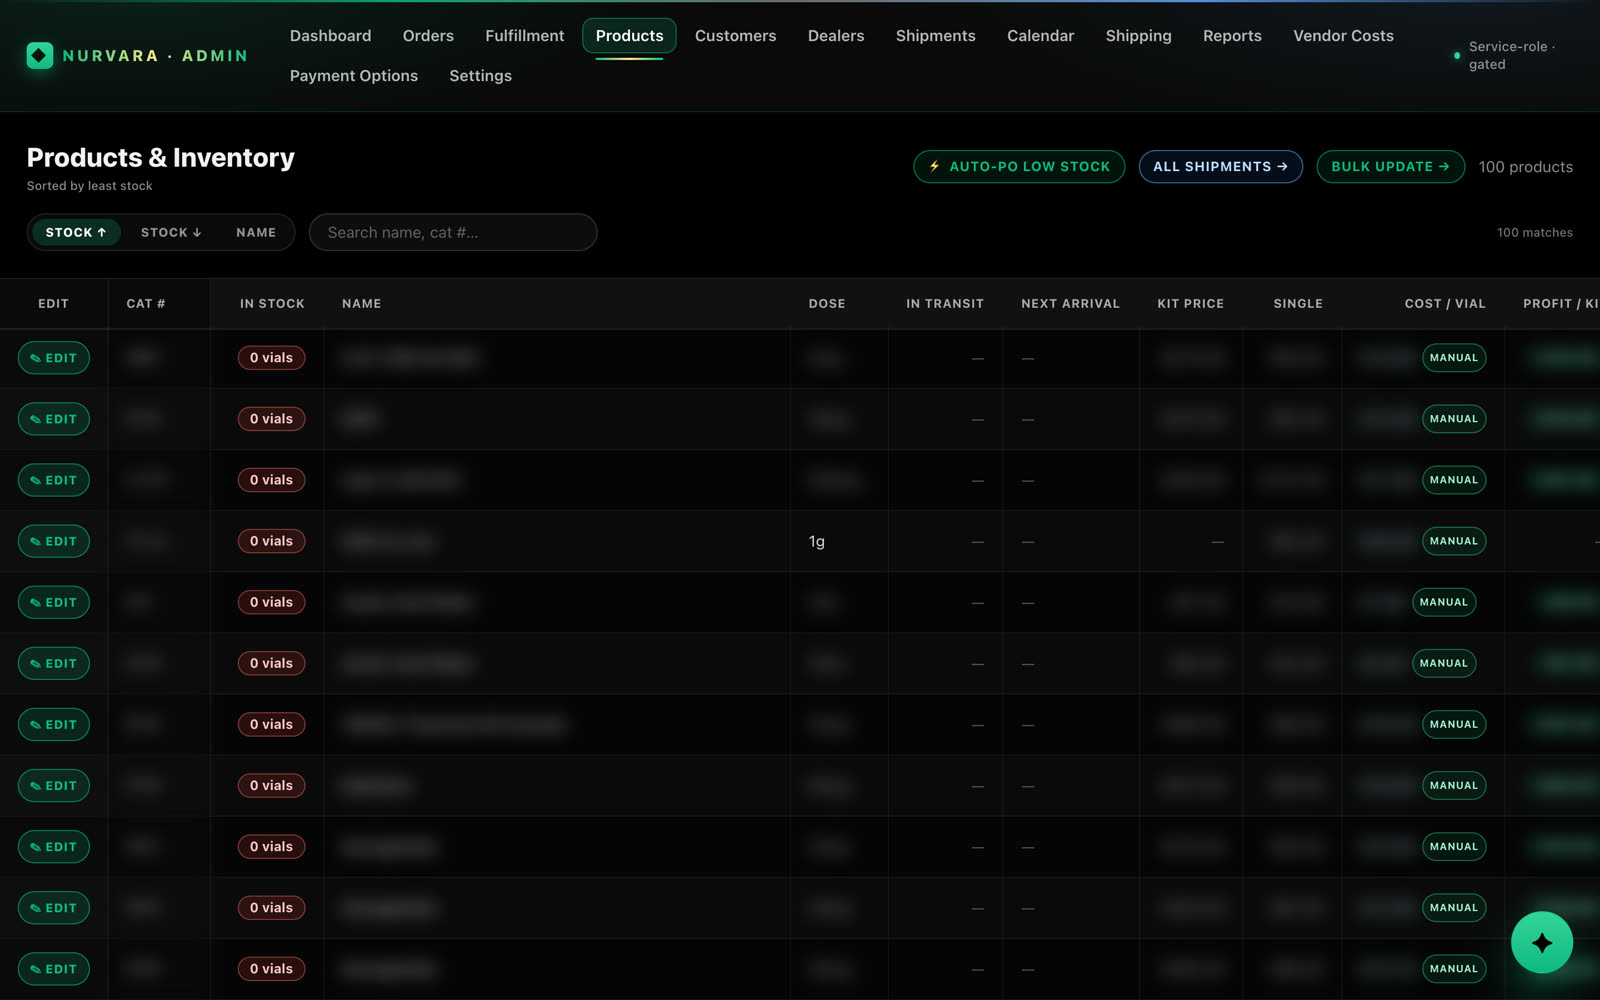This screenshot has height=1000, width=1600.
Task: Sort by Stock descending toggle
Action: point(171,232)
